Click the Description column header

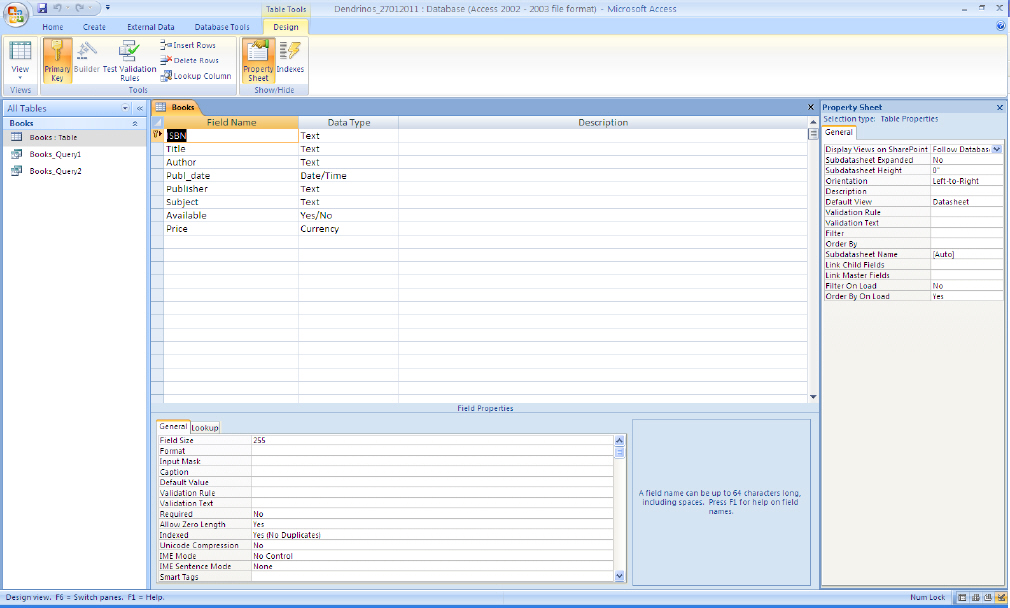coord(603,122)
